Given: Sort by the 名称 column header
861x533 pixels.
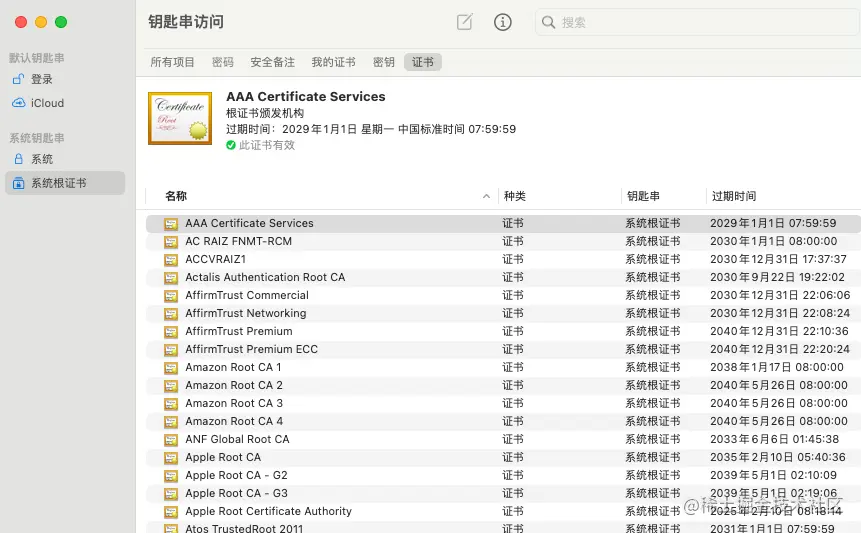Looking at the screenshot, I should click(176, 196).
